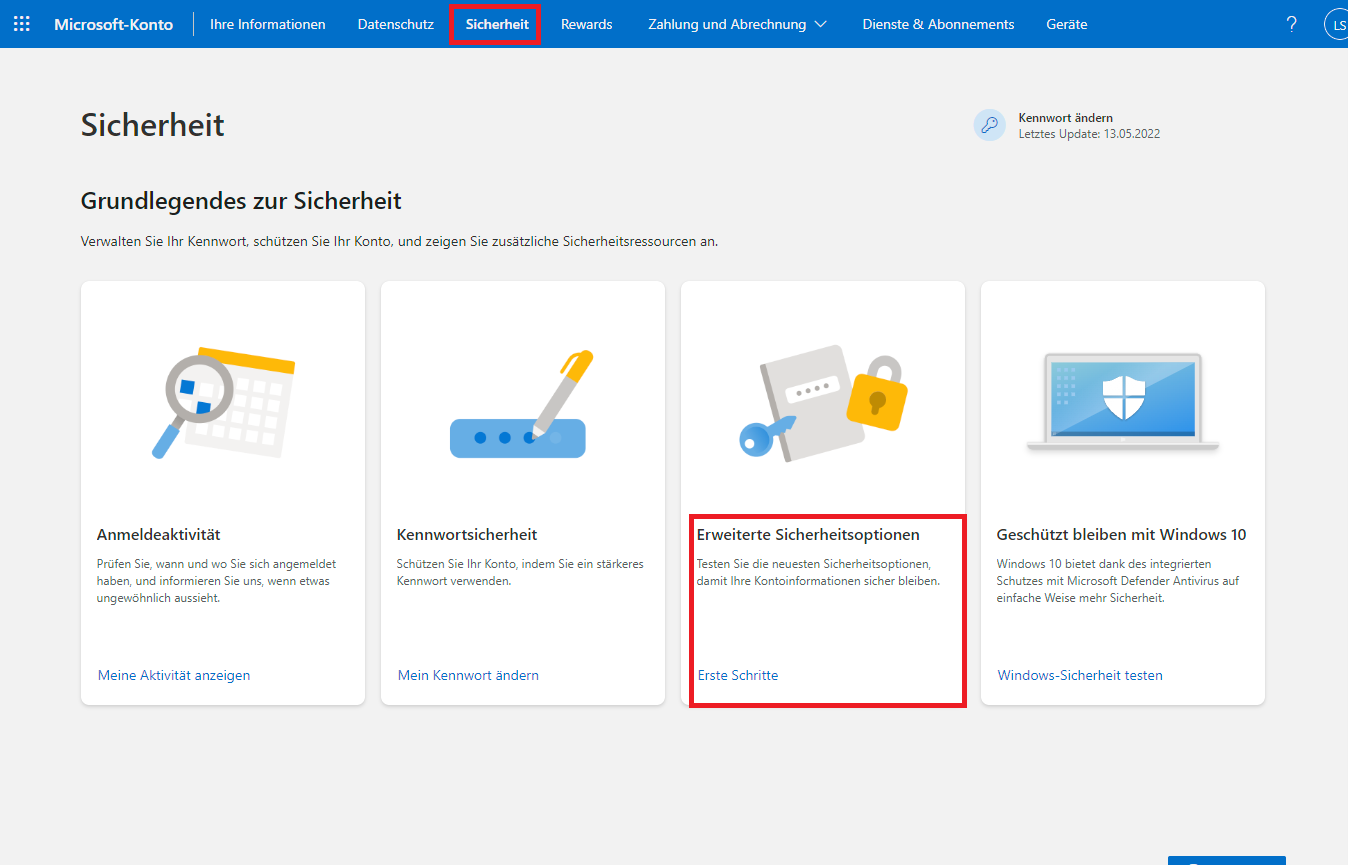Click the Grundlegendes zur Sicherheit heading
Image resolution: width=1348 pixels, height=865 pixels.
[x=241, y=201]
